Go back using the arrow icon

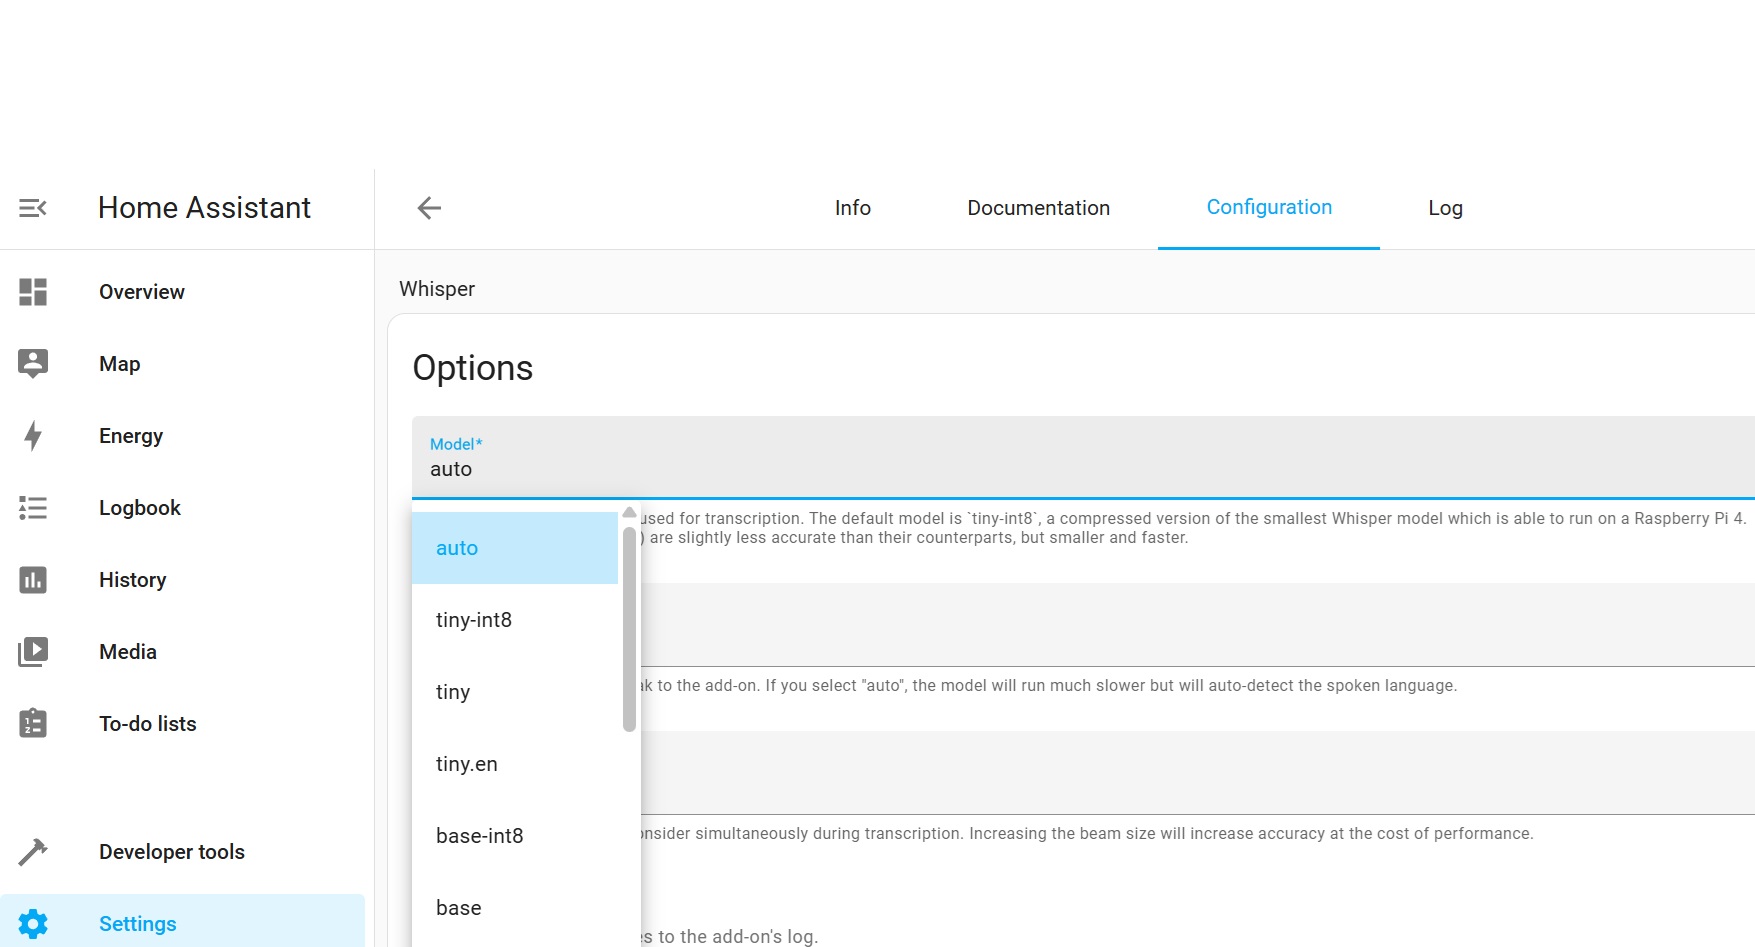429,208
